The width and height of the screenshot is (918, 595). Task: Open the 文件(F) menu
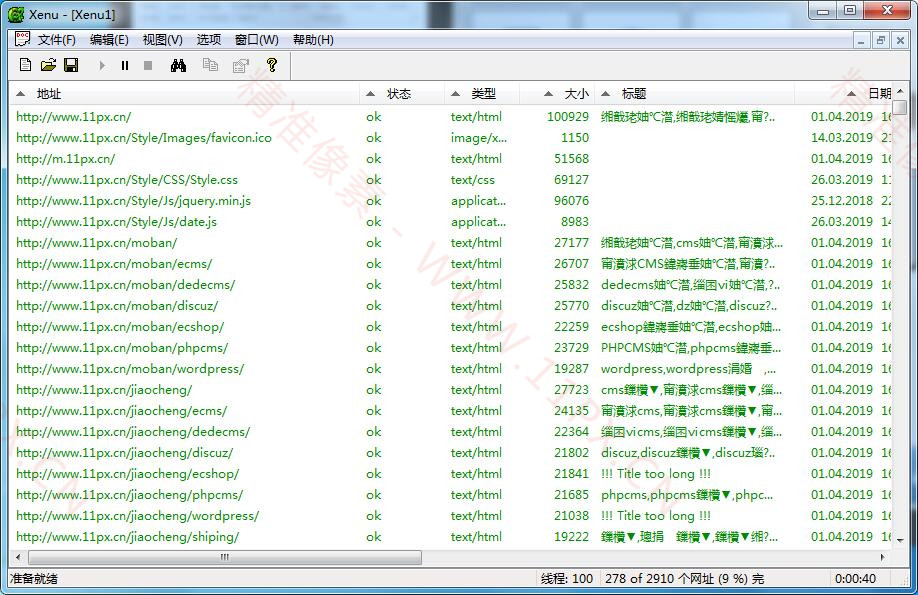[x=57, y=40]
